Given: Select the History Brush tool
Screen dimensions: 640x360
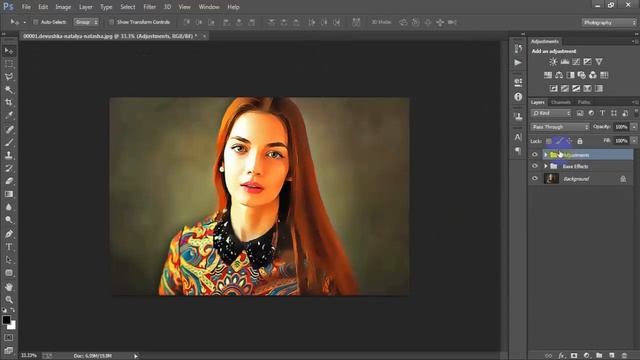Looking at the screenshot, I should [9, 168].
